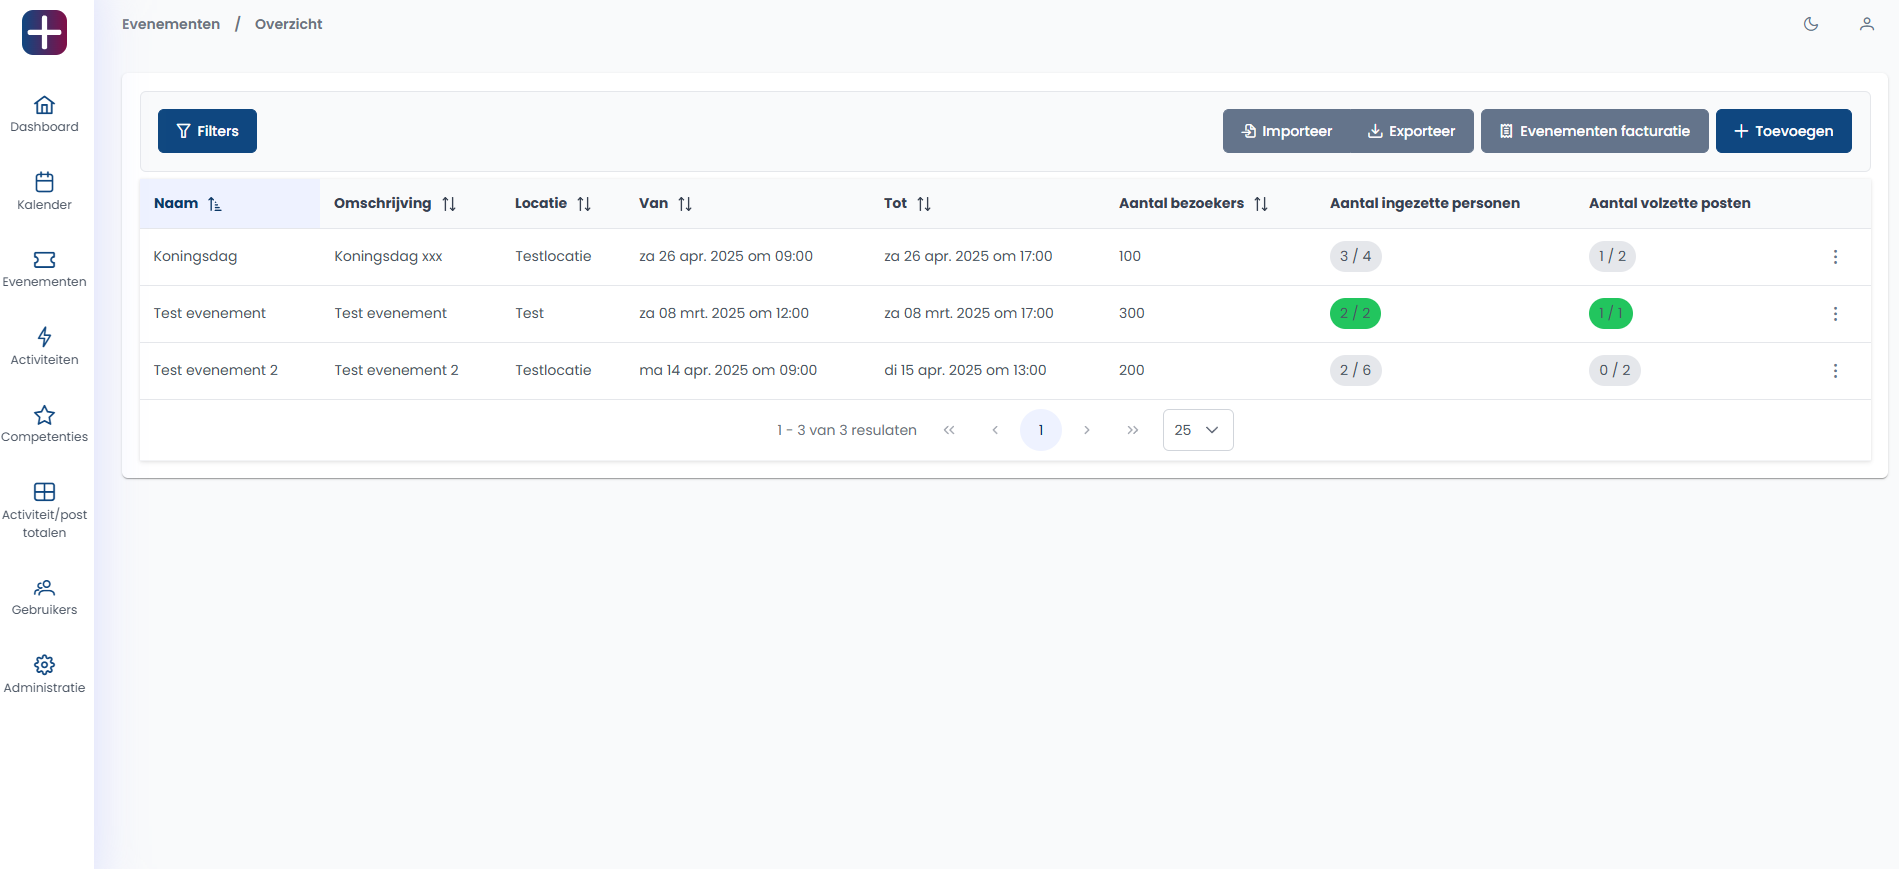Open the Dashboard from the sidebar
This screenshot has width=1899, height=869.
point(44,114)
